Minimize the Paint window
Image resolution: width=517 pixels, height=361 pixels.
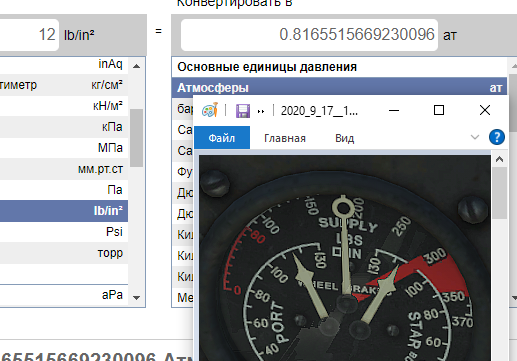(394, 110)
